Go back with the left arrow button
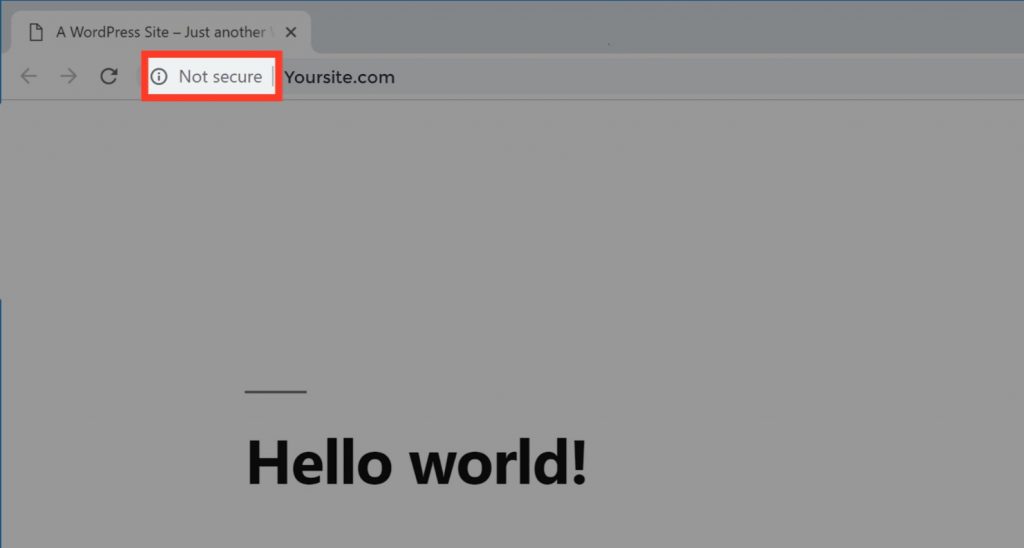 click(29, 76)
